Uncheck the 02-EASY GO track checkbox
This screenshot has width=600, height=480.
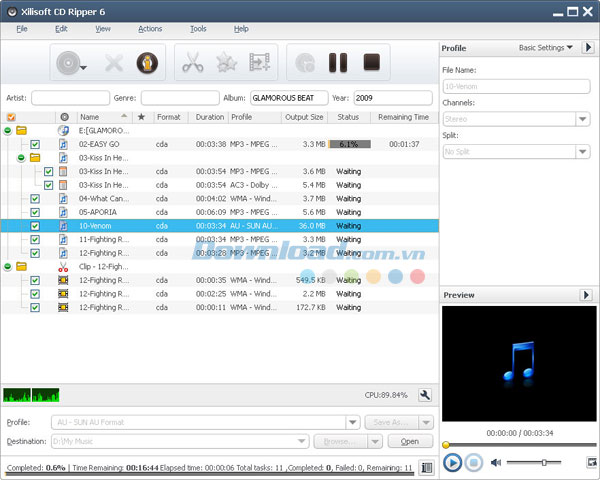[35, 144]
